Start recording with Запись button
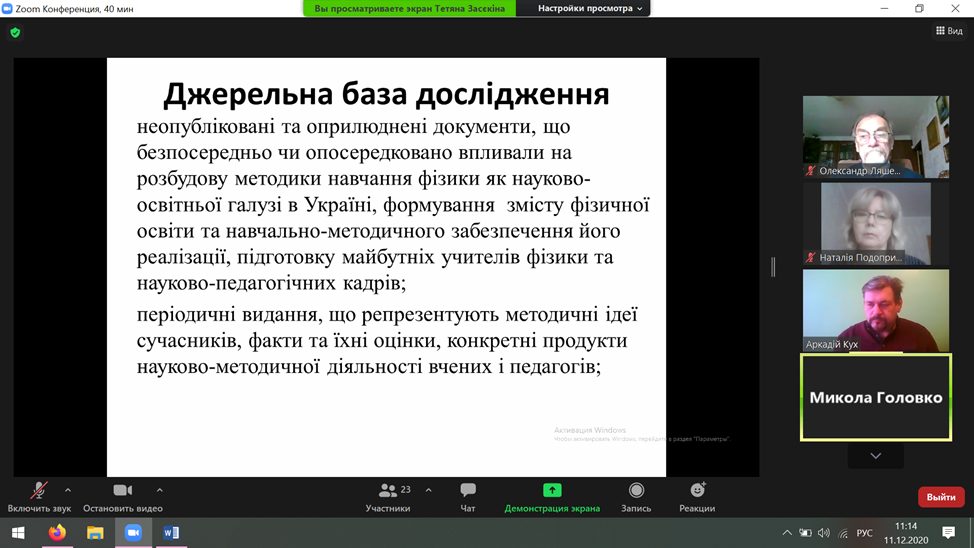974x548 pixels. (x=636, y=497)
